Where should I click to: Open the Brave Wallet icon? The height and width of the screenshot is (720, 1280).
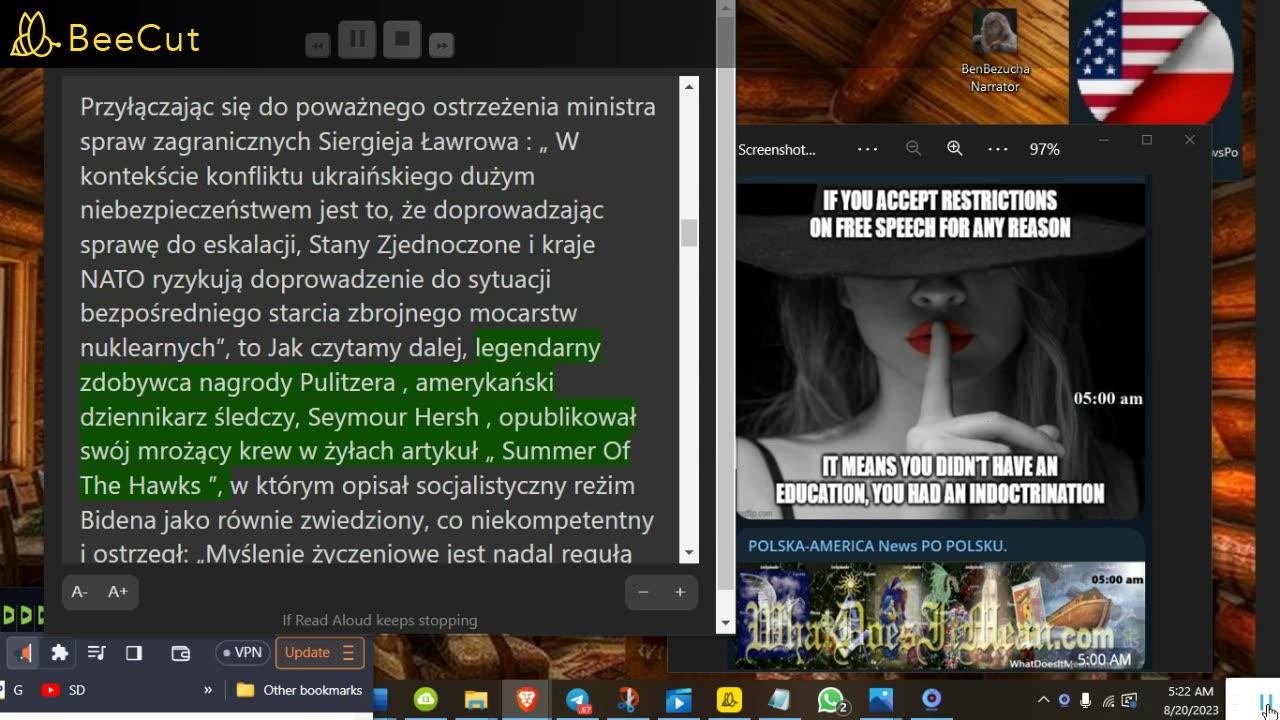(x=181, y=653)
